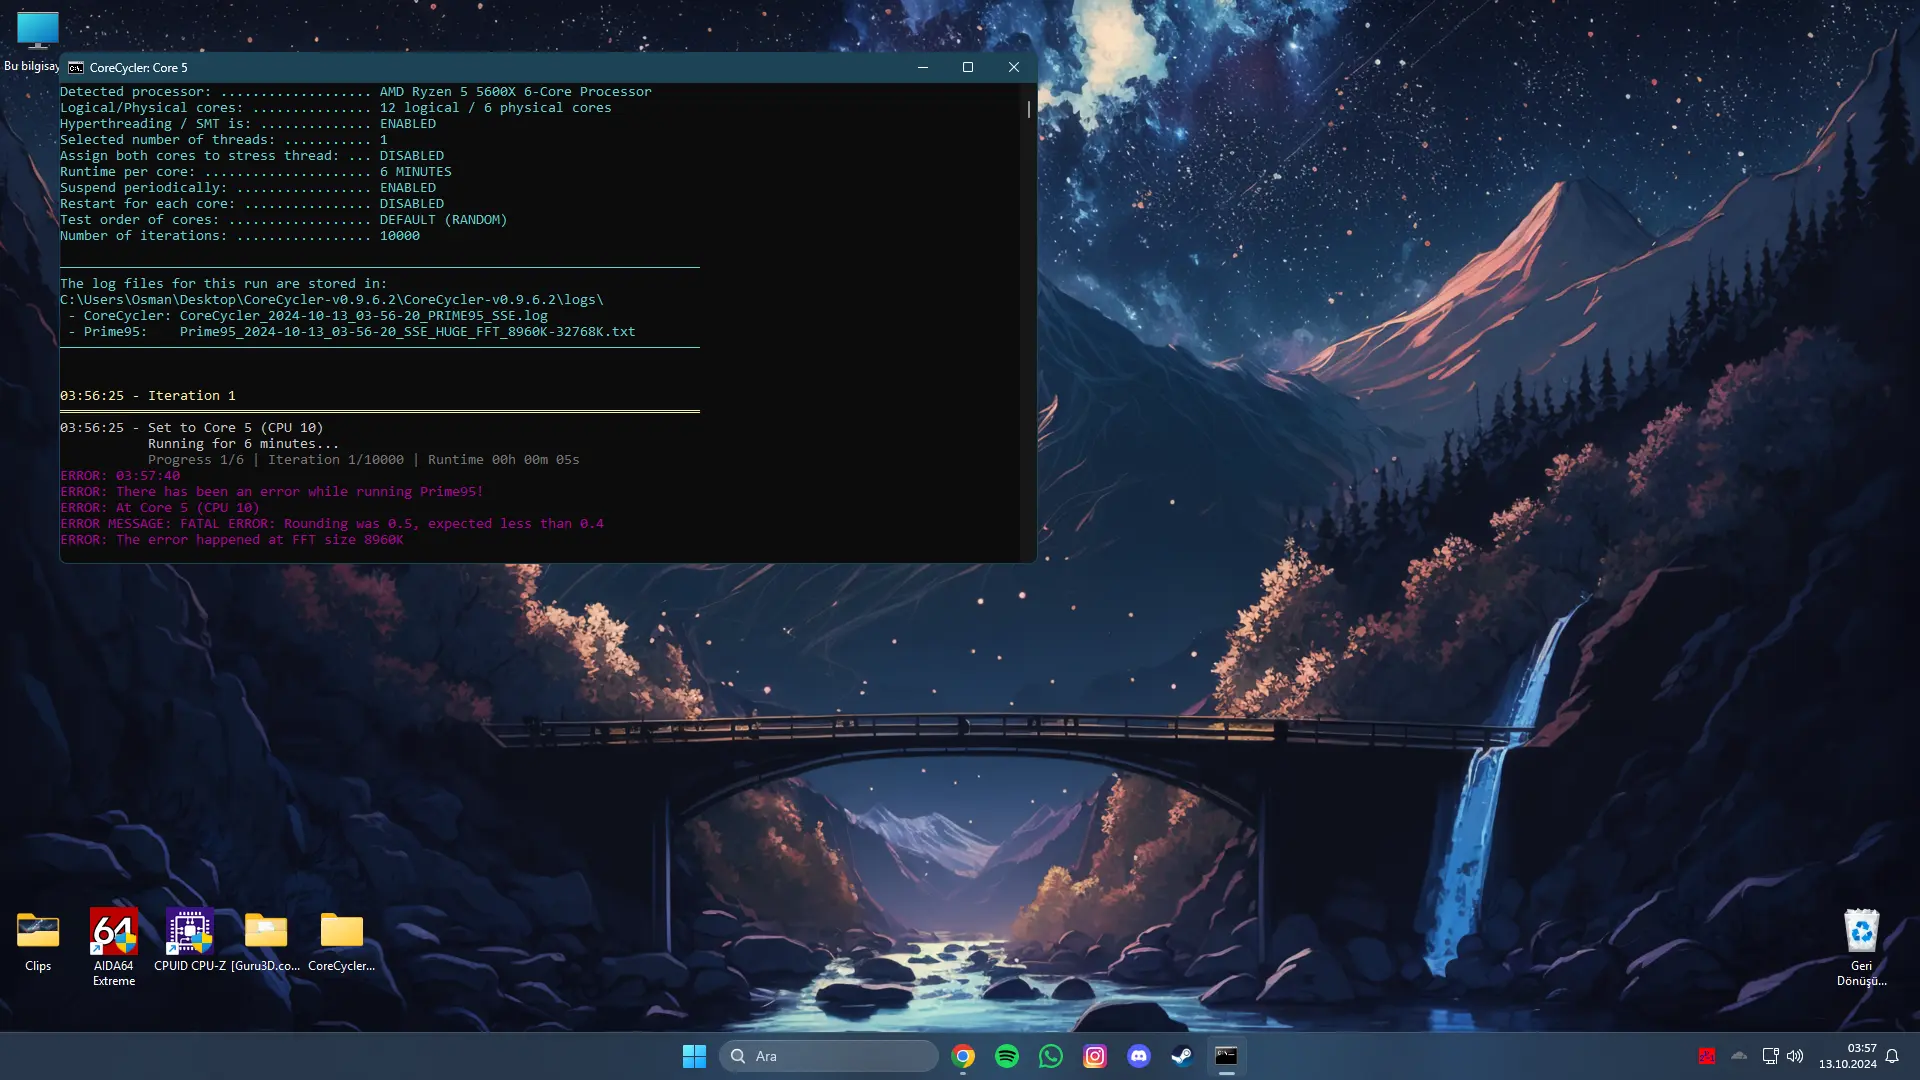Click the console icon in CoreCycler title bar

pos(76,68)
